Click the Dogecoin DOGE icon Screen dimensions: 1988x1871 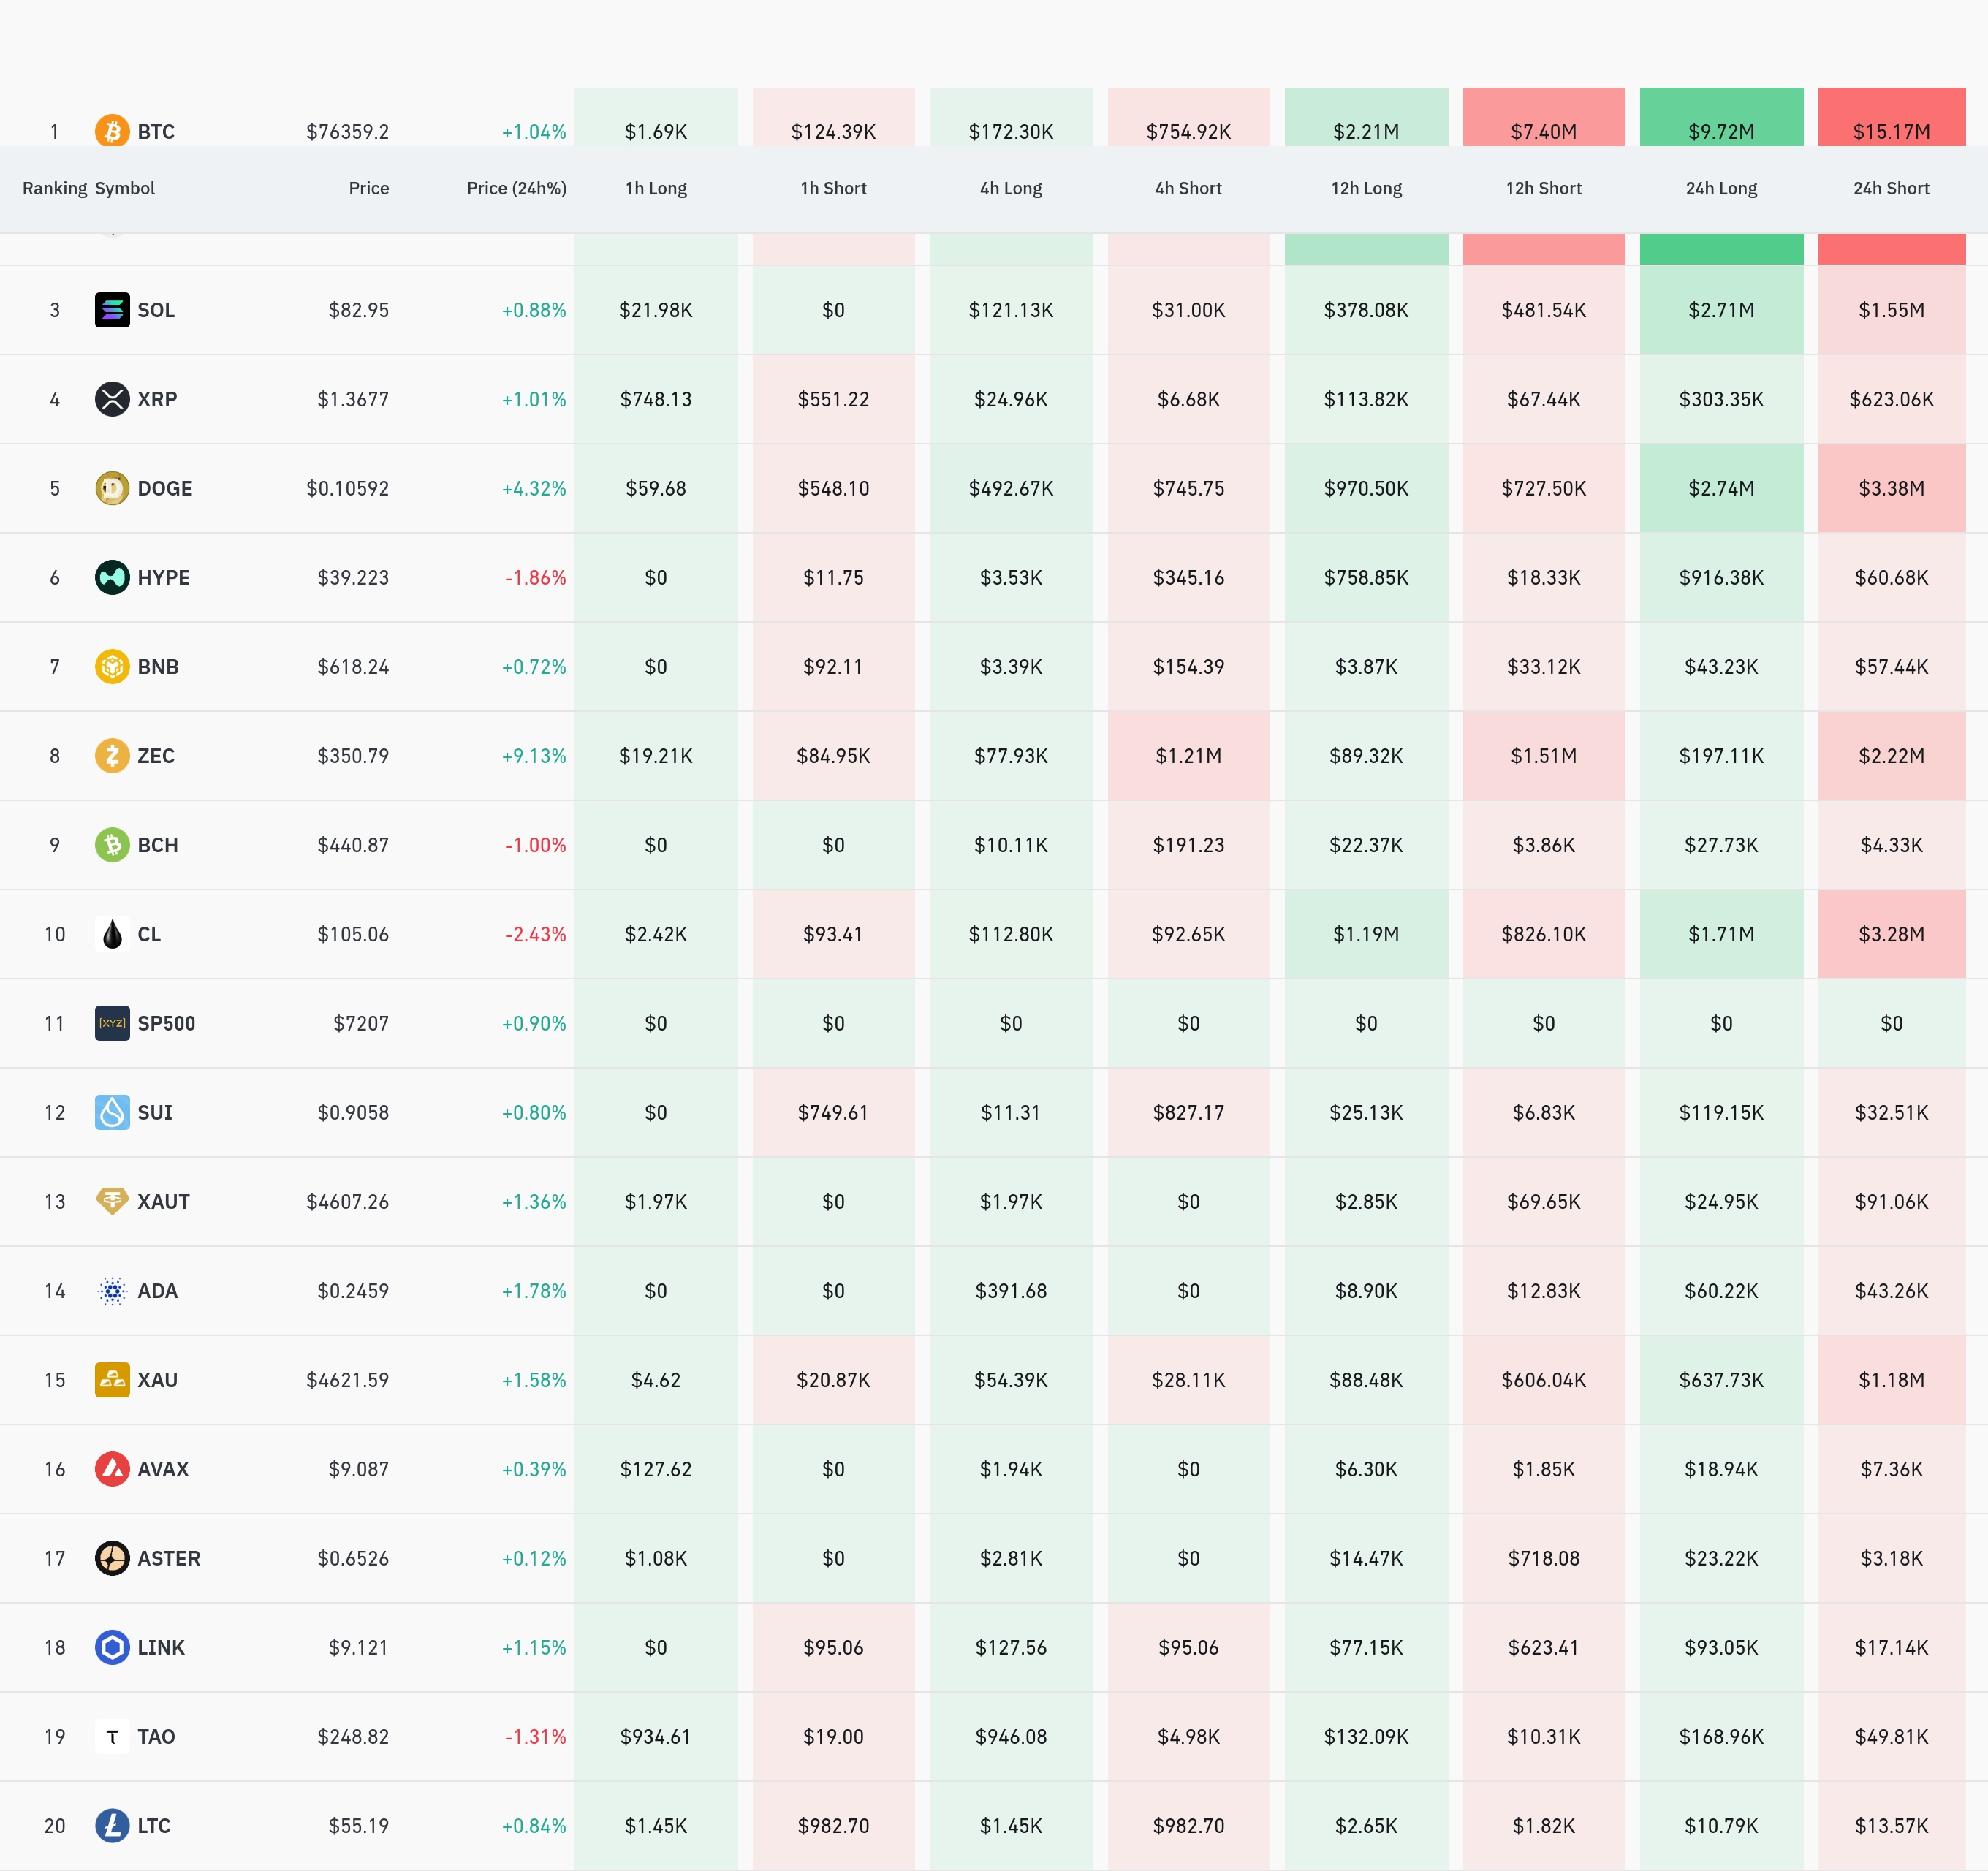click(112, 488)
